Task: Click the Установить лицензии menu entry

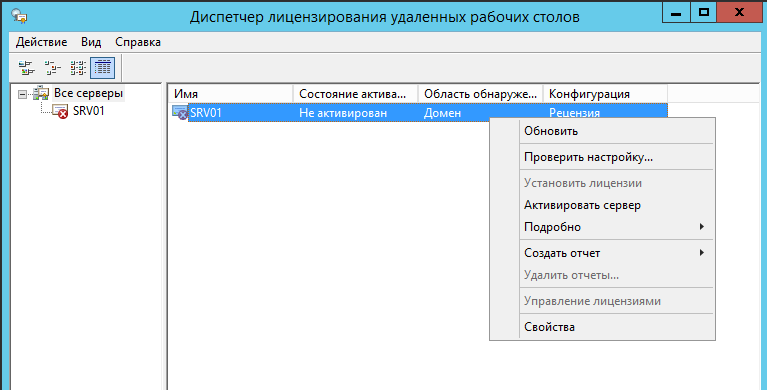Action: coord(602,183)
